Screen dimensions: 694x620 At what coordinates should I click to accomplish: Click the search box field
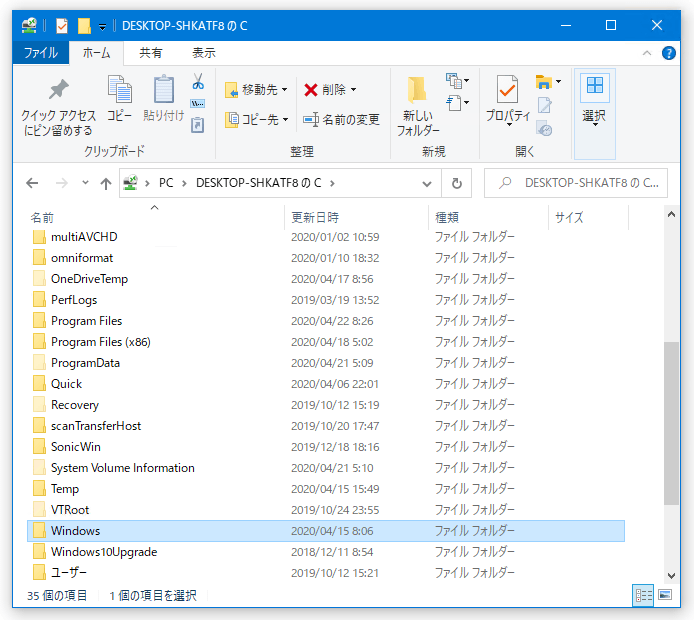[x=576, y=183]
